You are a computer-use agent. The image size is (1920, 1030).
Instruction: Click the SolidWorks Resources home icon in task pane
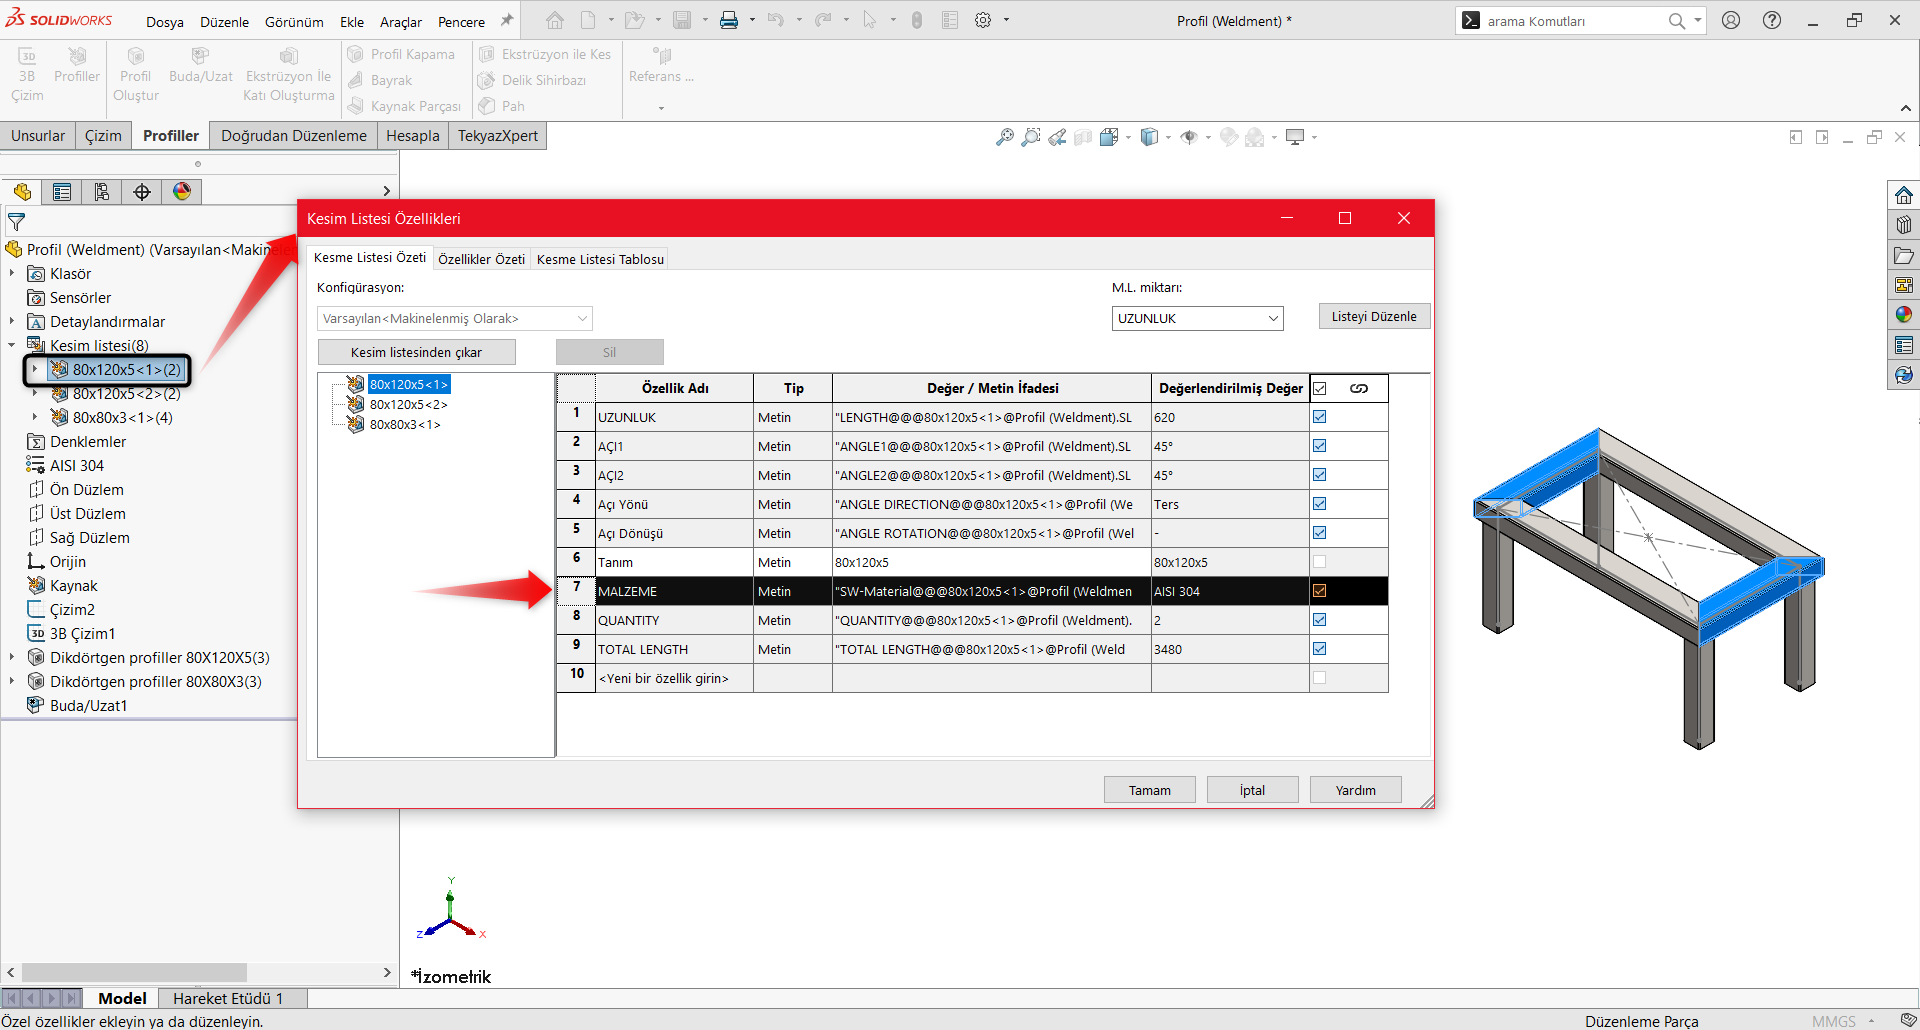tap(1904, 195)
